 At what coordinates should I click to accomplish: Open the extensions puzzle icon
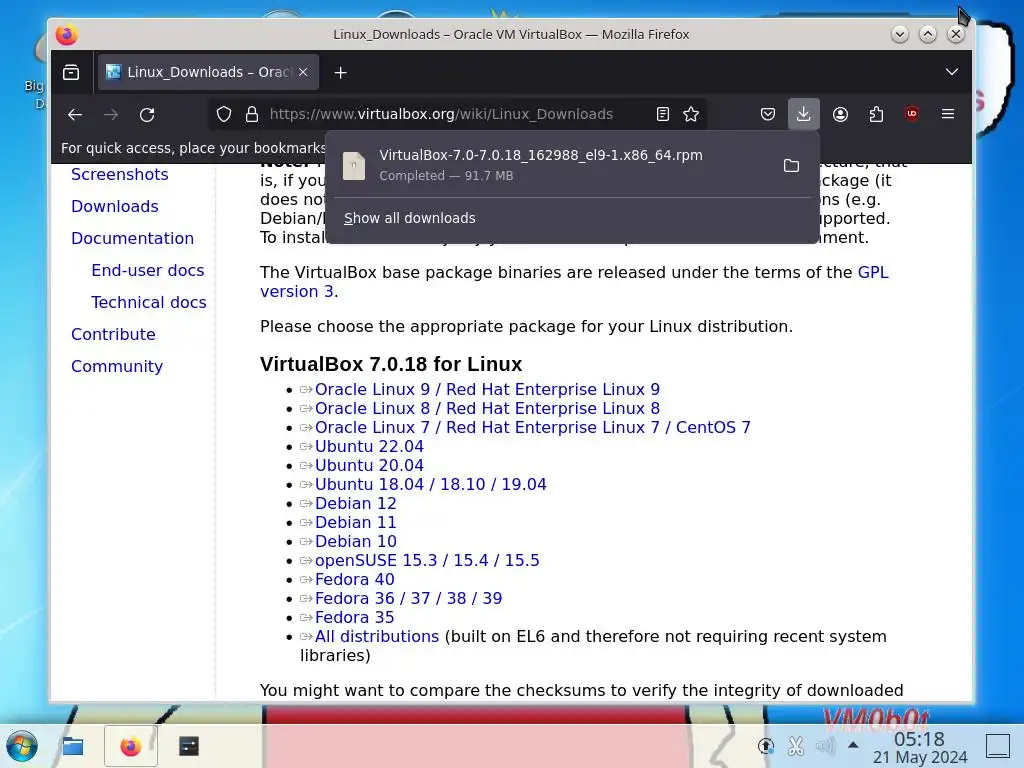tap(876, 114)
